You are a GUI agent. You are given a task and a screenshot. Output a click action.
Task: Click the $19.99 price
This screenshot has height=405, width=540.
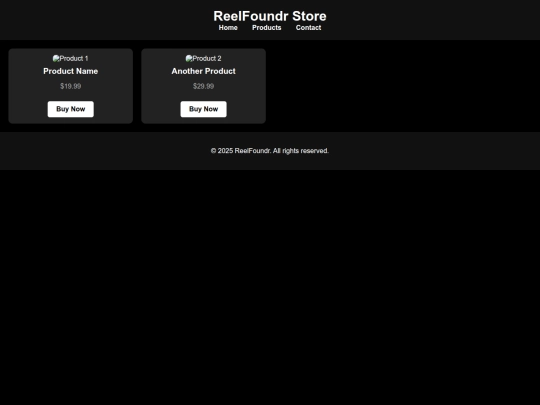(71, 86)
